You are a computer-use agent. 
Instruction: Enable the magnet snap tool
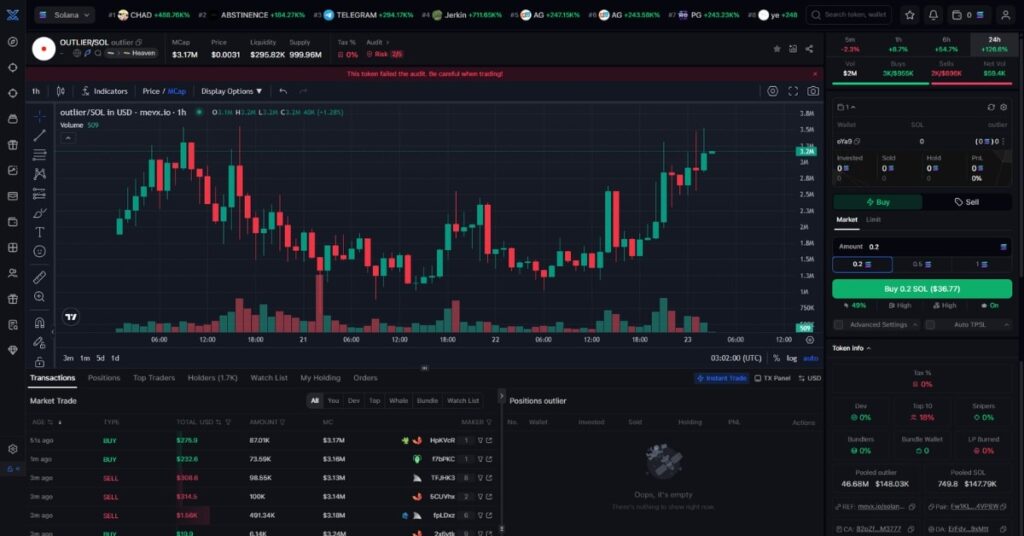click(40, 323)
